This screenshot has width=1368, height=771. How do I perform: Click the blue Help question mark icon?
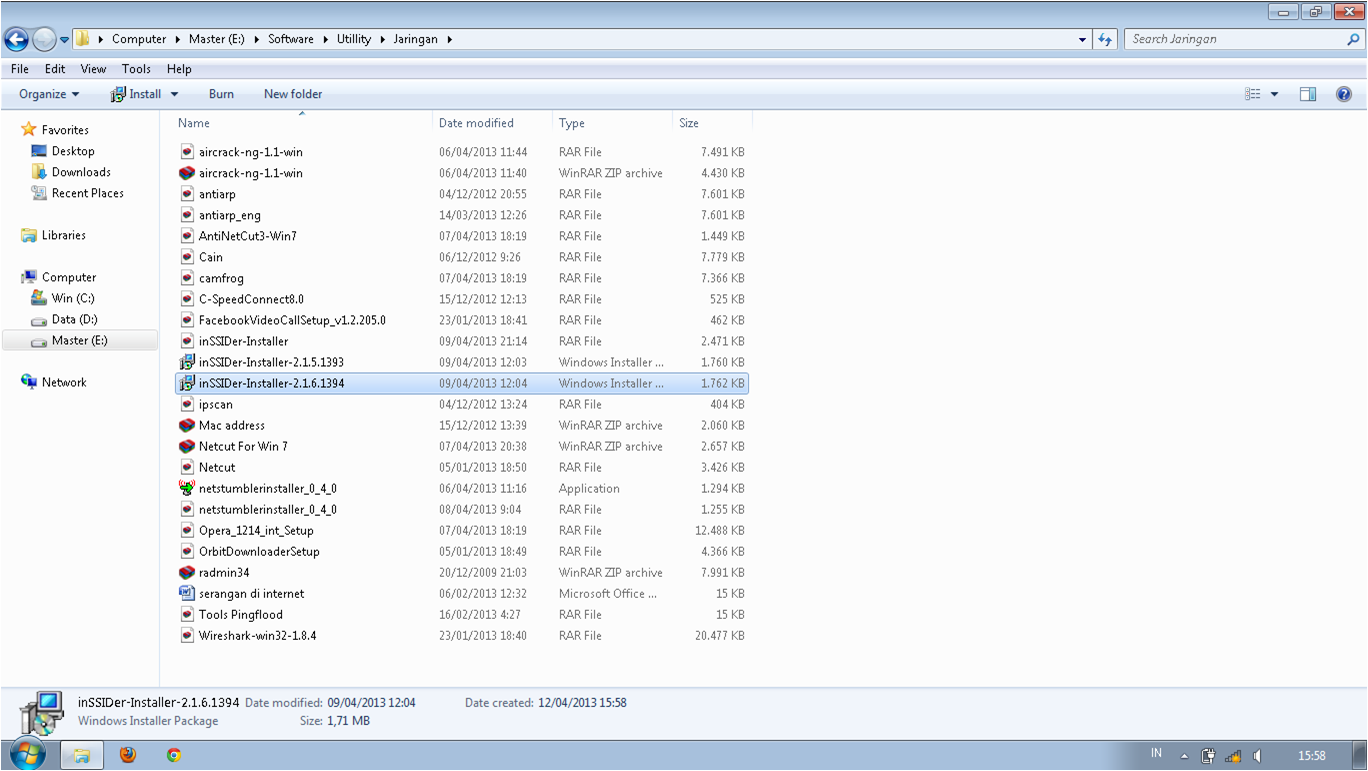tap(1344, 94)
